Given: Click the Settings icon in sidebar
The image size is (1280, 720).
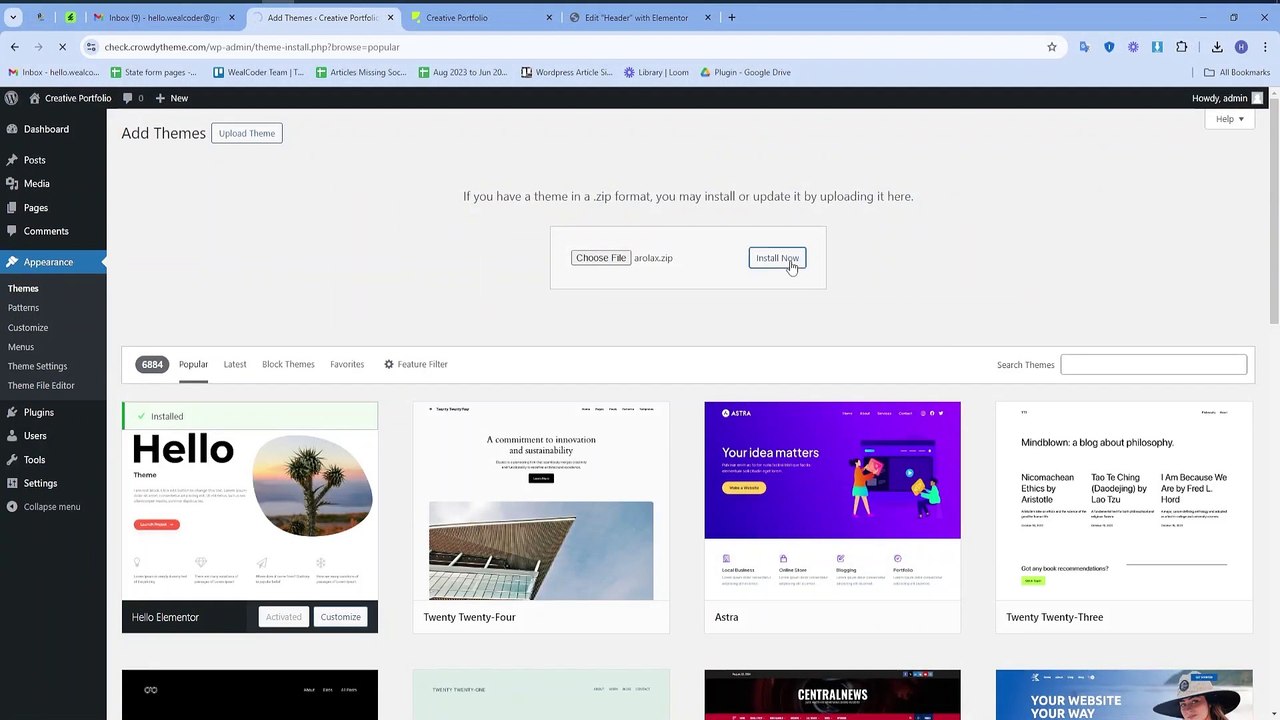Looking at the screenshot, I should [x=11, y=483].
